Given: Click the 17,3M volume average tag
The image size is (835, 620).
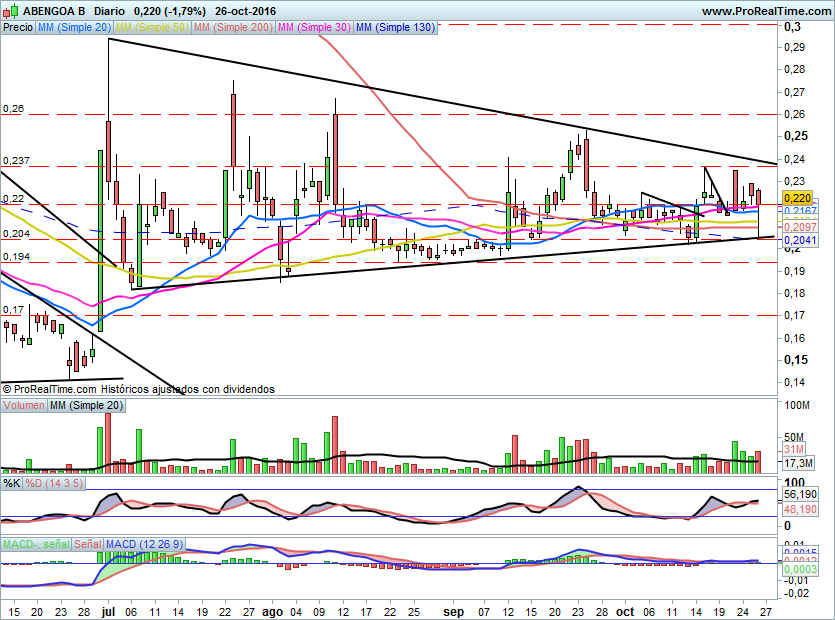Looking at the screenshot, I should [798, 463].
